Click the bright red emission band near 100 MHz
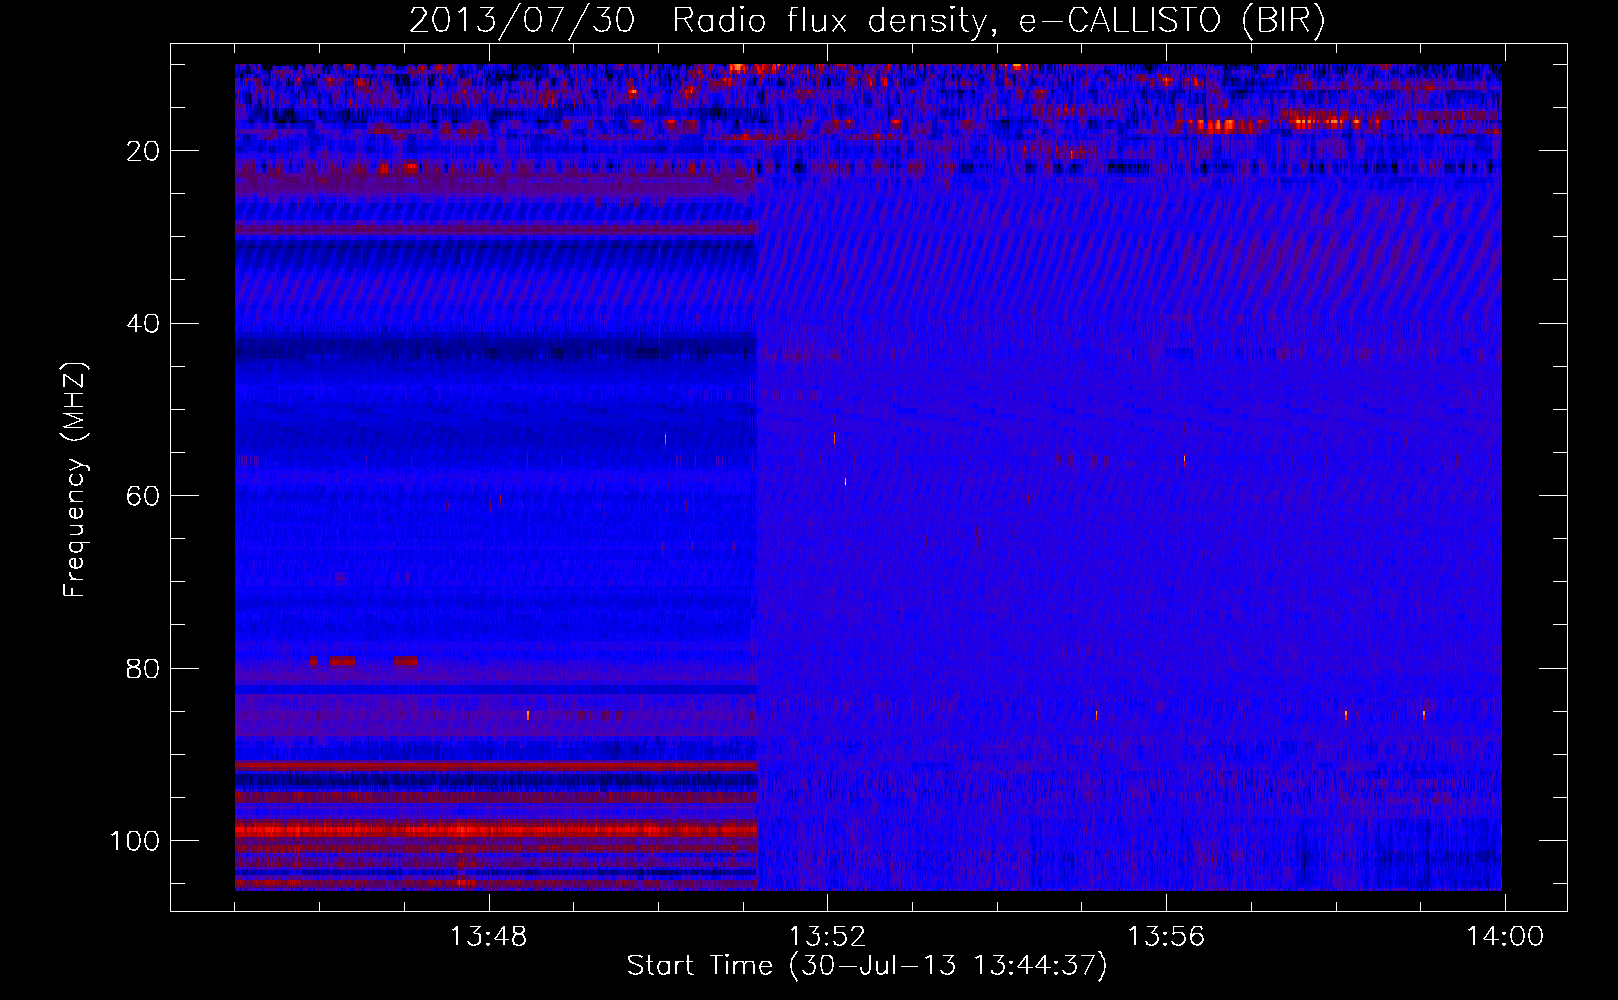Viewport: 1618px width, 1000px height. [496, 830]
